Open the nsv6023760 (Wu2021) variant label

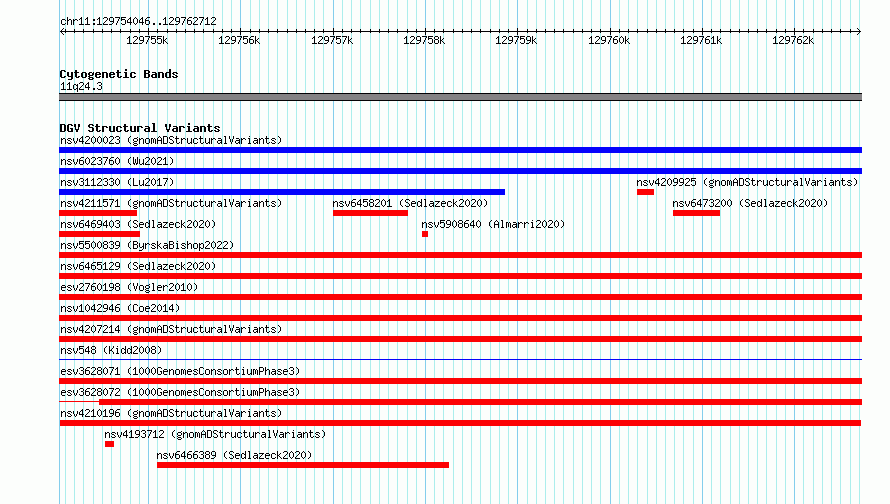[117, 161]
